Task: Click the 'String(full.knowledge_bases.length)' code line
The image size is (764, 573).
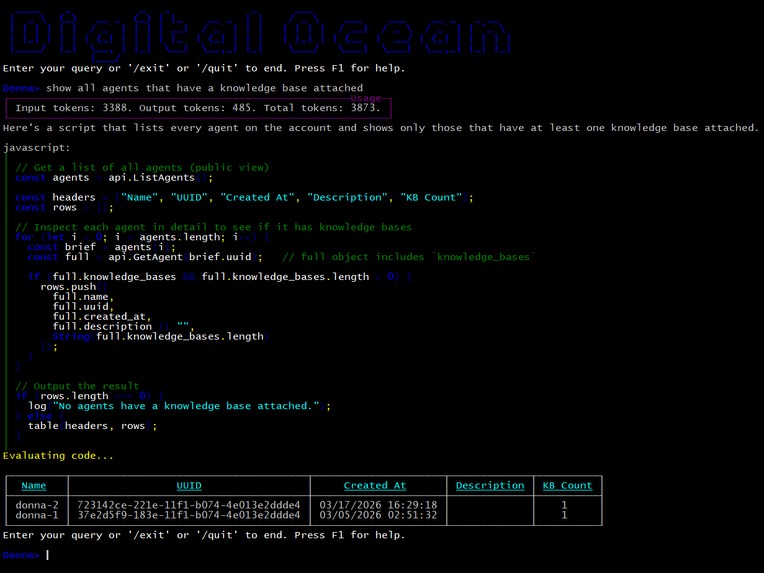Action: tap(160, 337)
